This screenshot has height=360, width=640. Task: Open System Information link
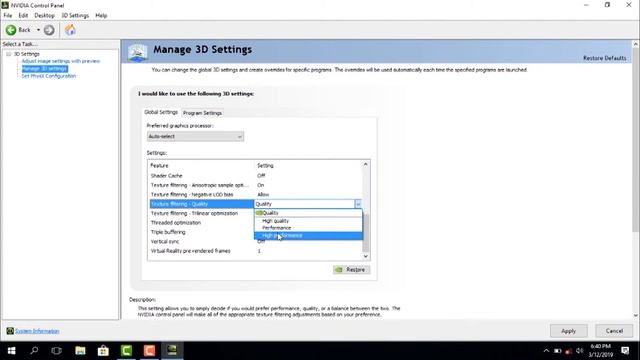click(x=37, y=331)
